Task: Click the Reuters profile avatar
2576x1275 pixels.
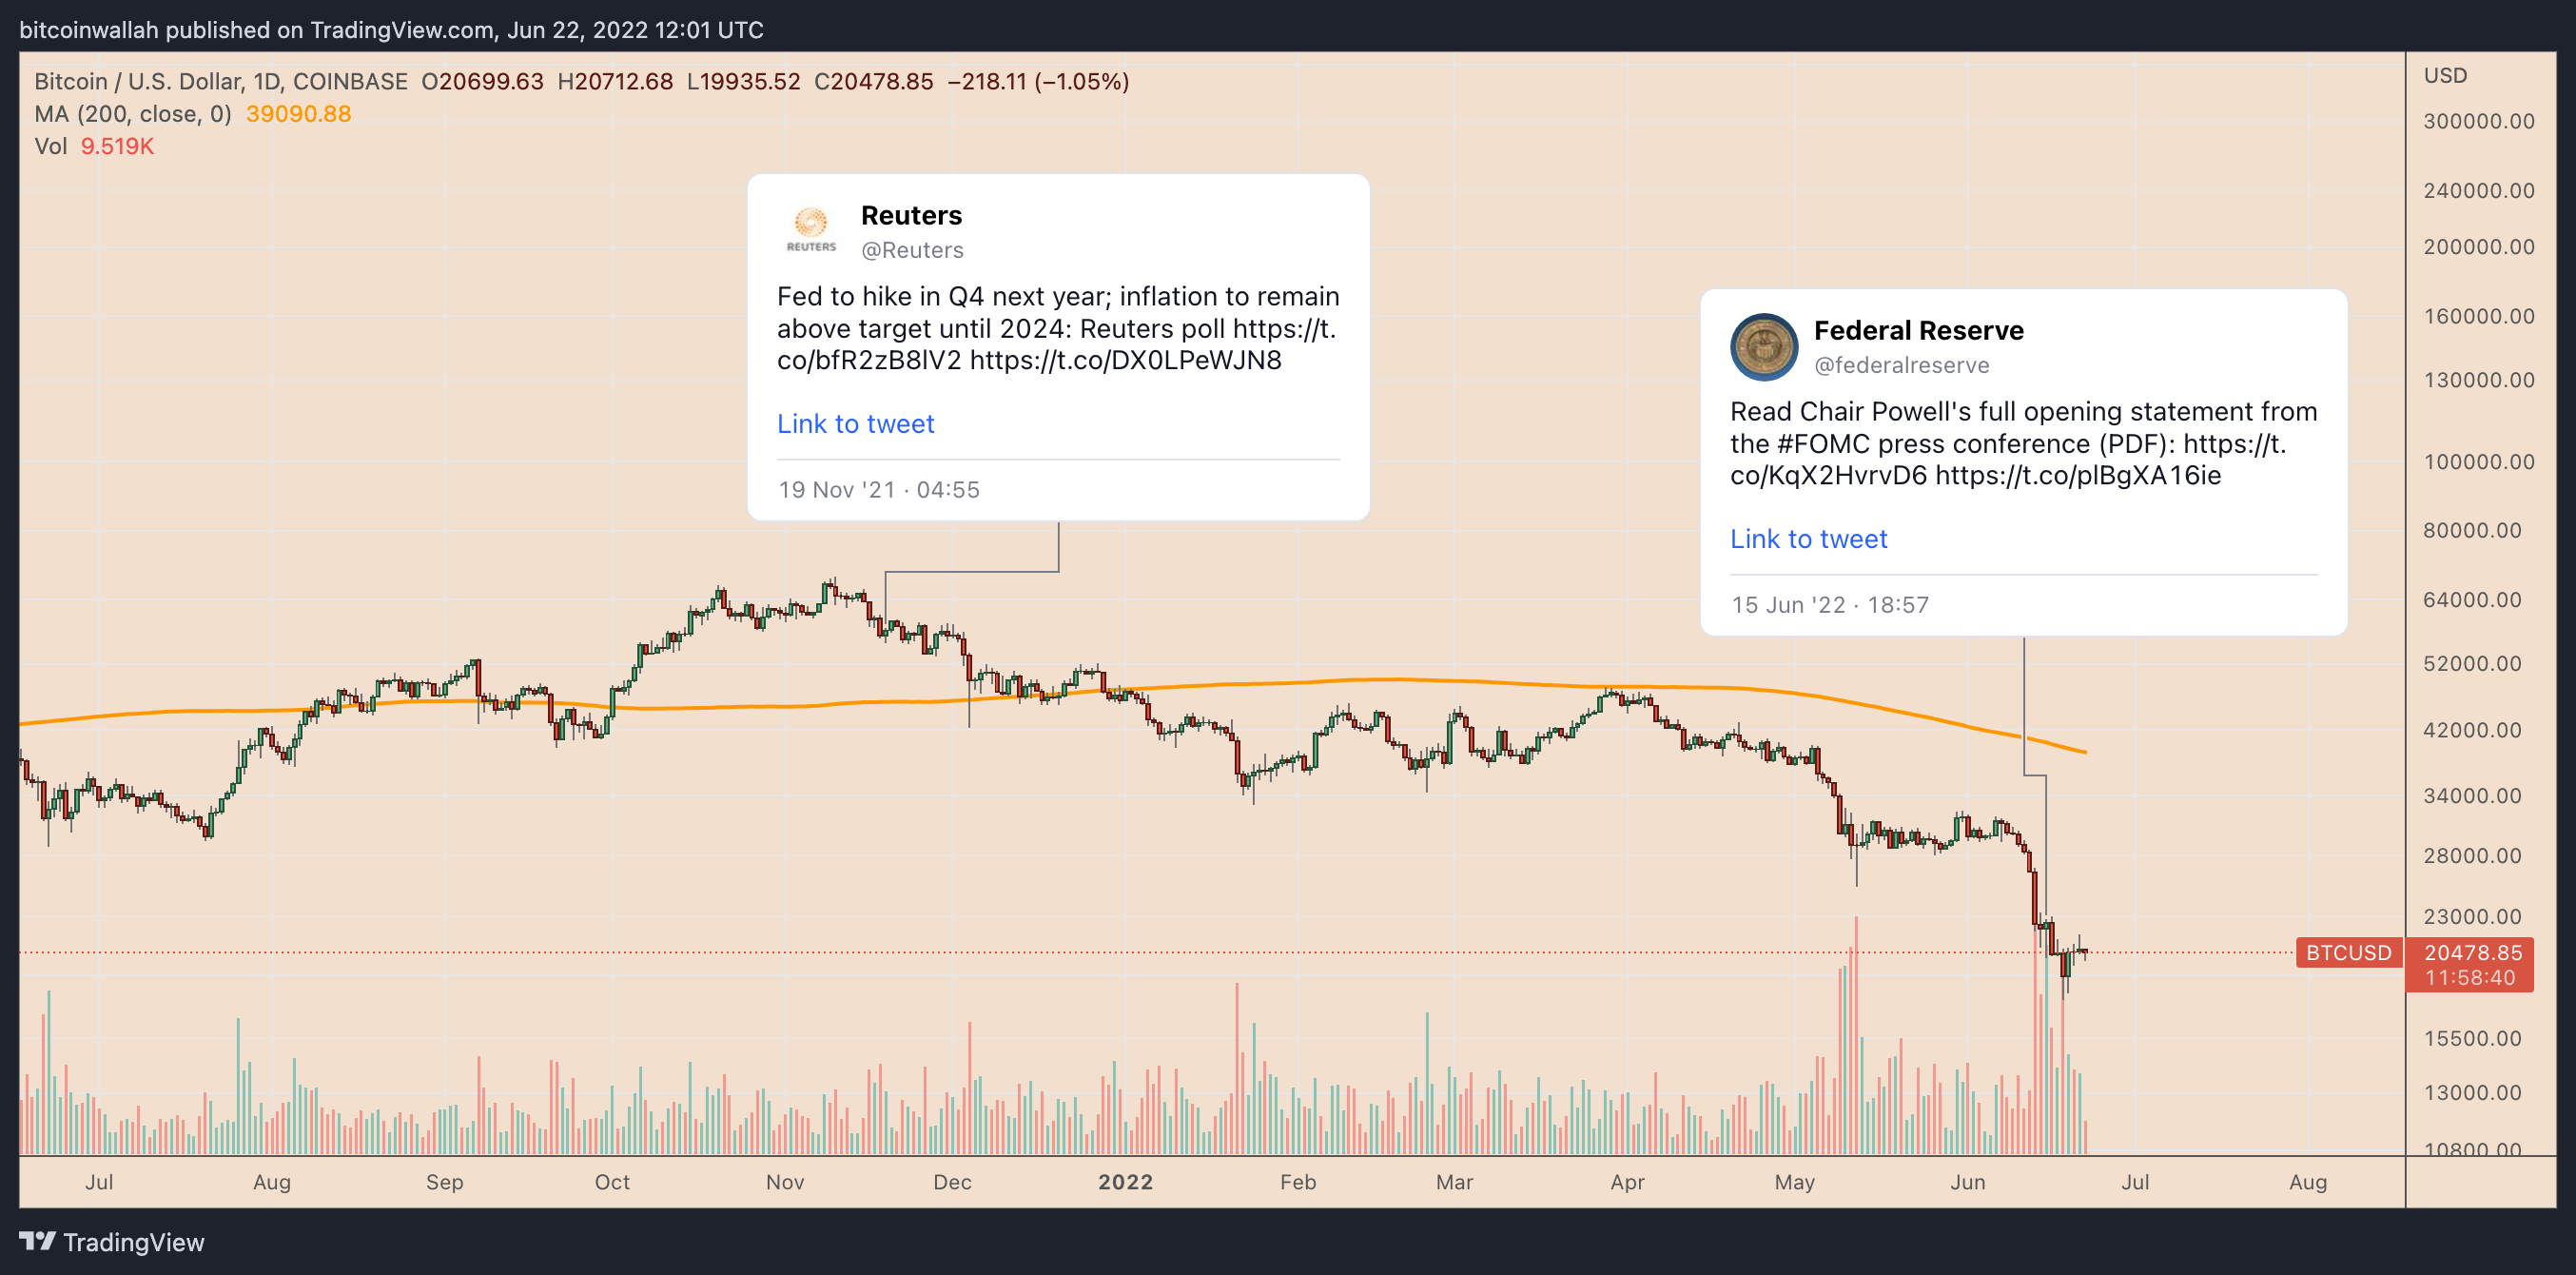Action: tap(811, 229)
